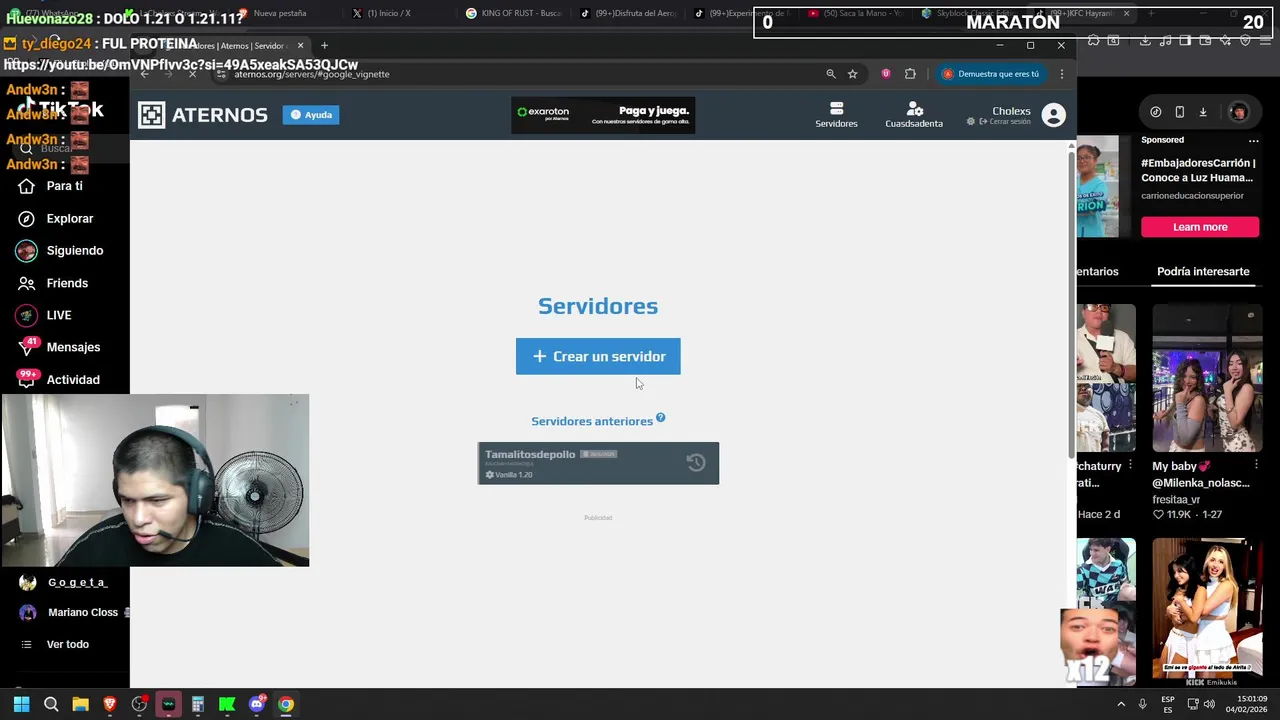The height and width of the screenshot is (720, 1280).
Task: Open the extensions puzzle icon
Action: pos(910,74)
